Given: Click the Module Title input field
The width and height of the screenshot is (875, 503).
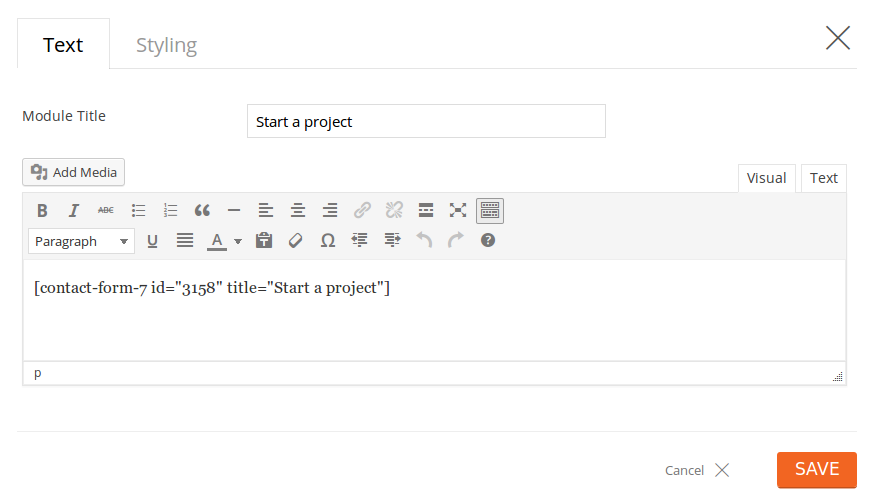Looking at the screenshot, I should pos(426,122).
